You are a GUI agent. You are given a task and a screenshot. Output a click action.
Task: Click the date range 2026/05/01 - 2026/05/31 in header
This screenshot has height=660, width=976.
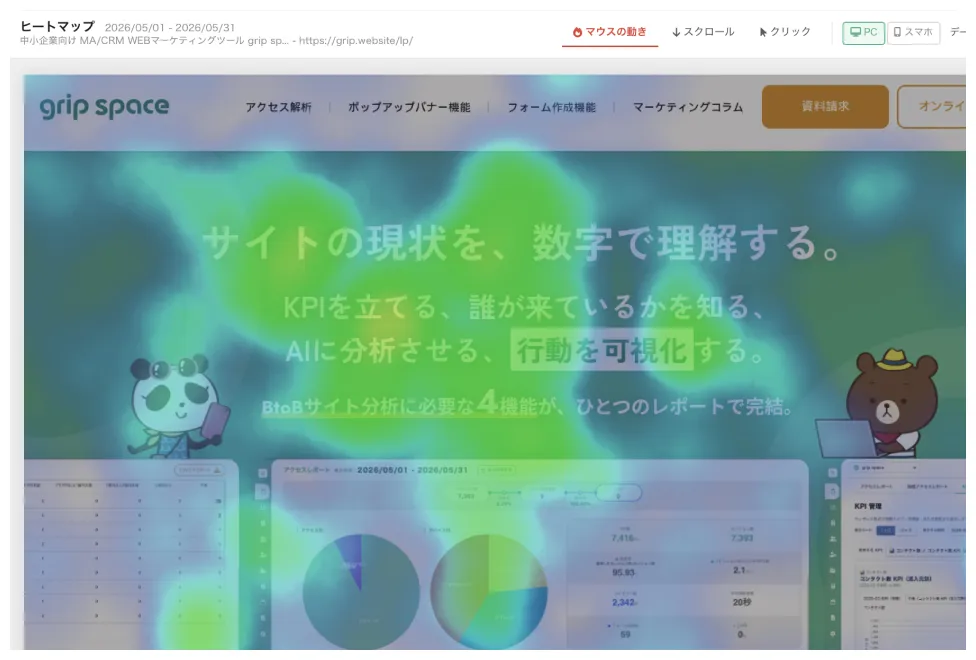point(170,27)
